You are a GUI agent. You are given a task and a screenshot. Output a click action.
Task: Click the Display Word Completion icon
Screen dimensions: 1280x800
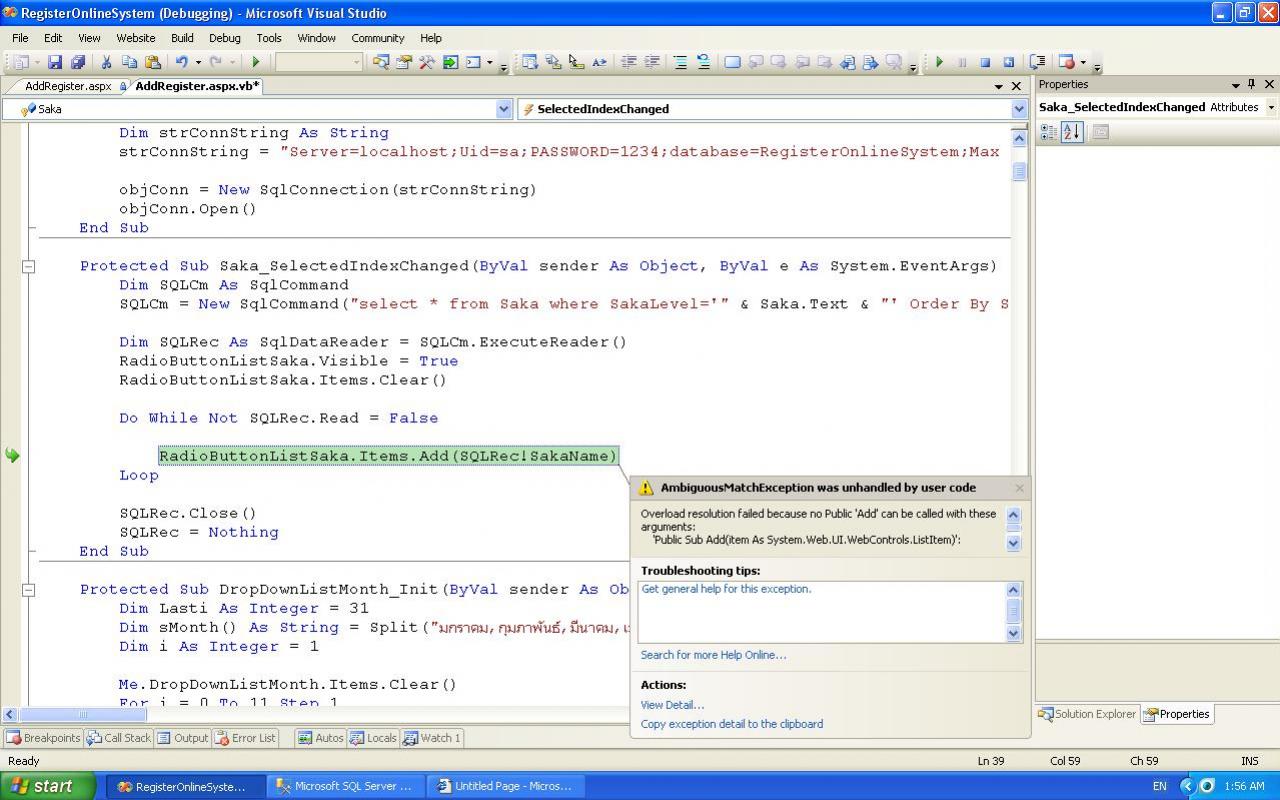tap(599, 62)
